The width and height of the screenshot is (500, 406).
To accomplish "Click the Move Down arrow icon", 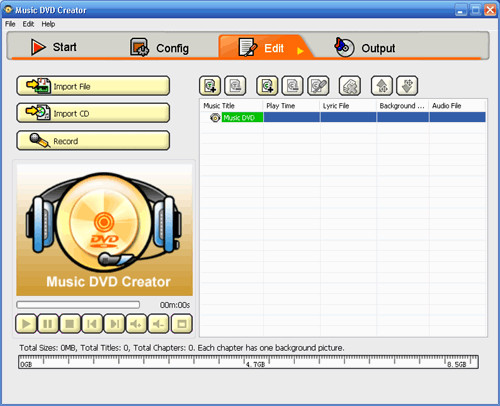I will click(407, 86).
